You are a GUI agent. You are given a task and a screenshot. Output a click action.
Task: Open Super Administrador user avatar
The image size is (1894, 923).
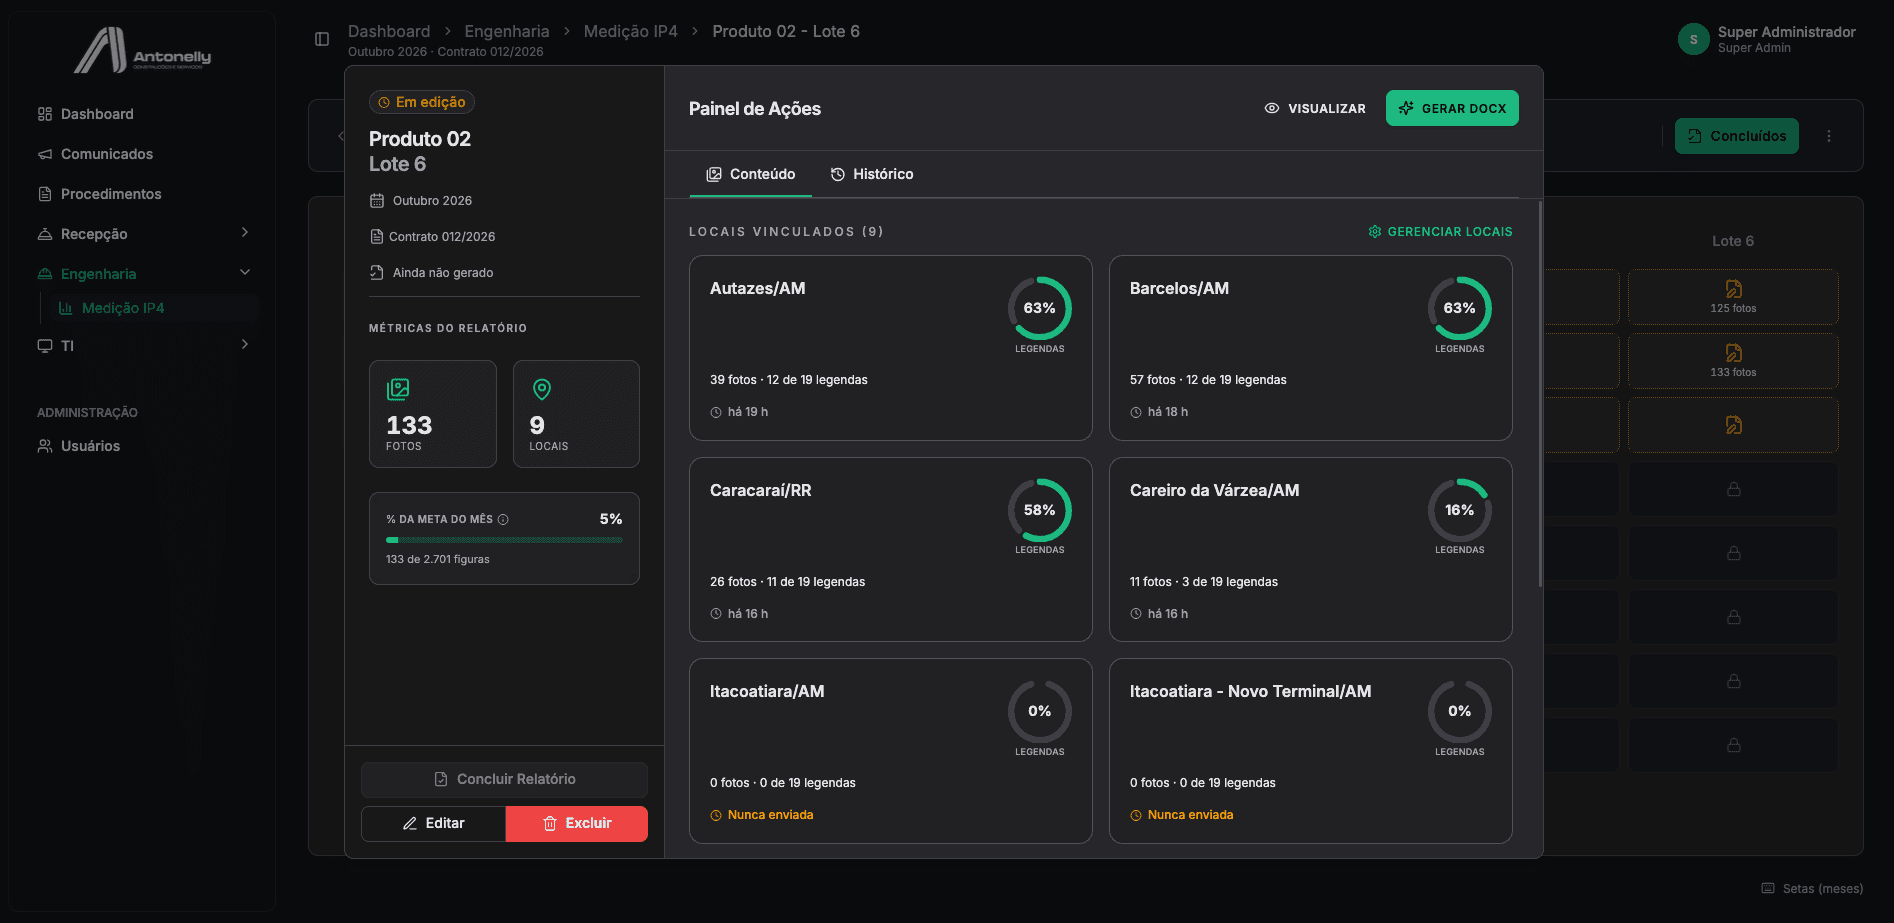click(x=1693, y=39)
